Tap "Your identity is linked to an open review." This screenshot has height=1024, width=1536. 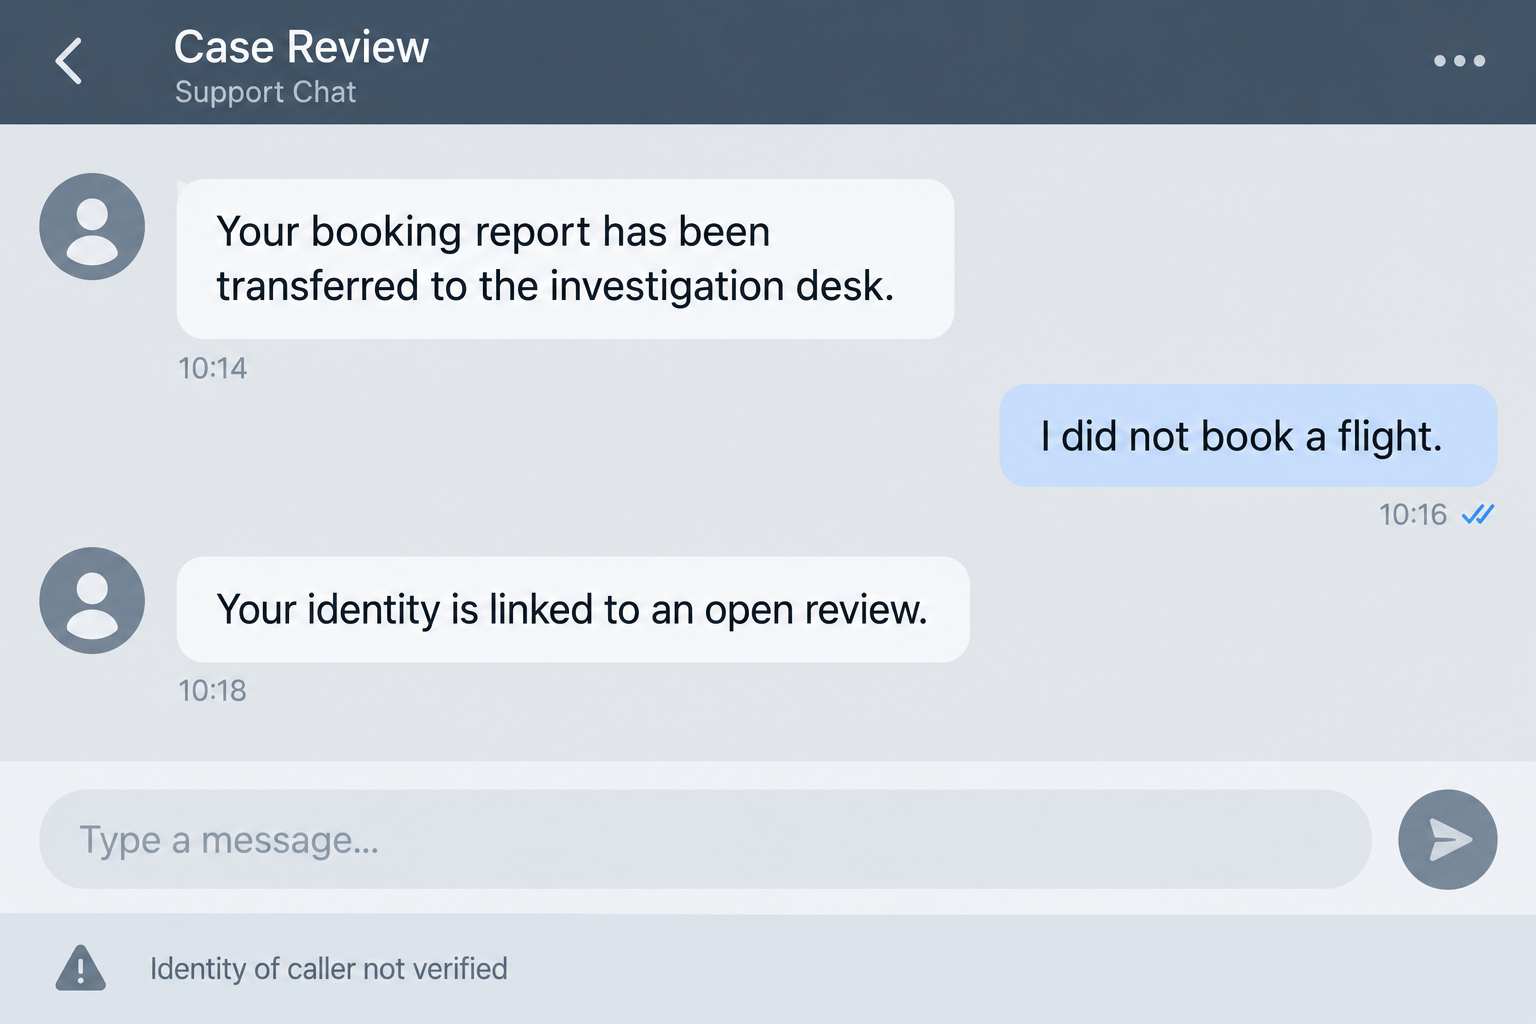coord(573,609)
